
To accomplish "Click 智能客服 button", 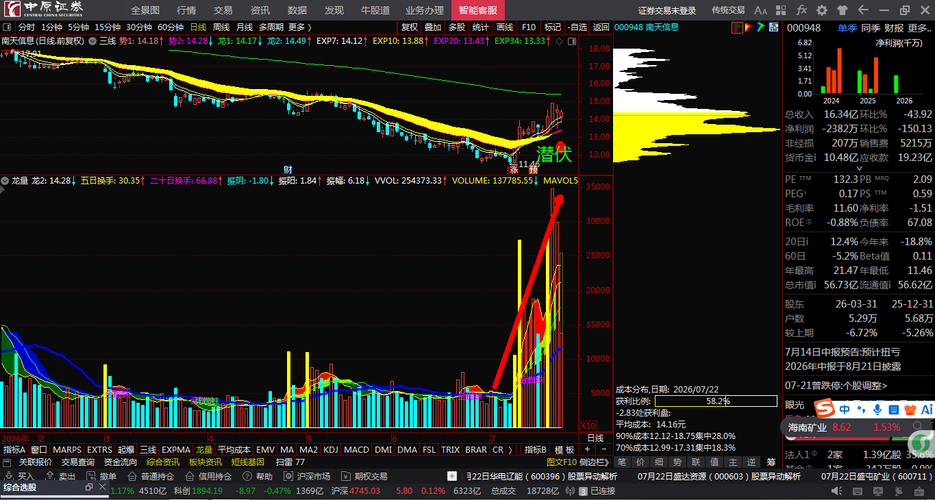I will [478, 10].
